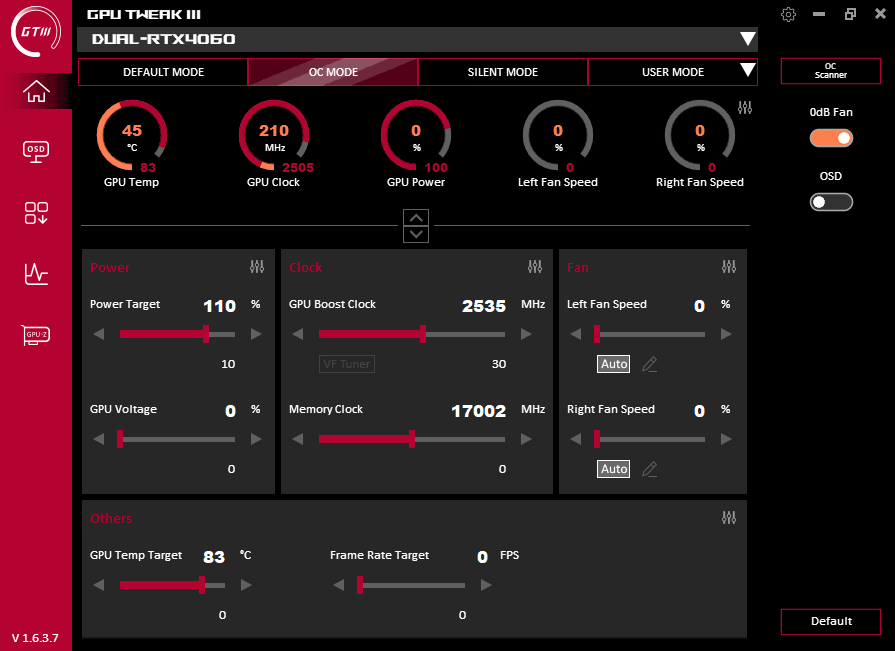Viewport: 895px width, 651px height.
Task: Launch the OC Scanner
Action: pyautogui.click(x=831, y=71)
